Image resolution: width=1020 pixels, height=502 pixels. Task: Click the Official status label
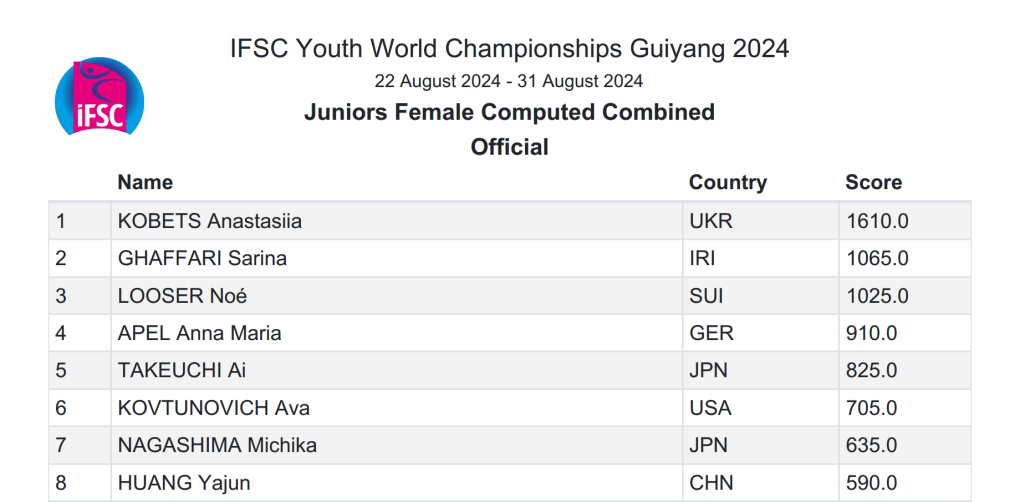tap(509, 146)
